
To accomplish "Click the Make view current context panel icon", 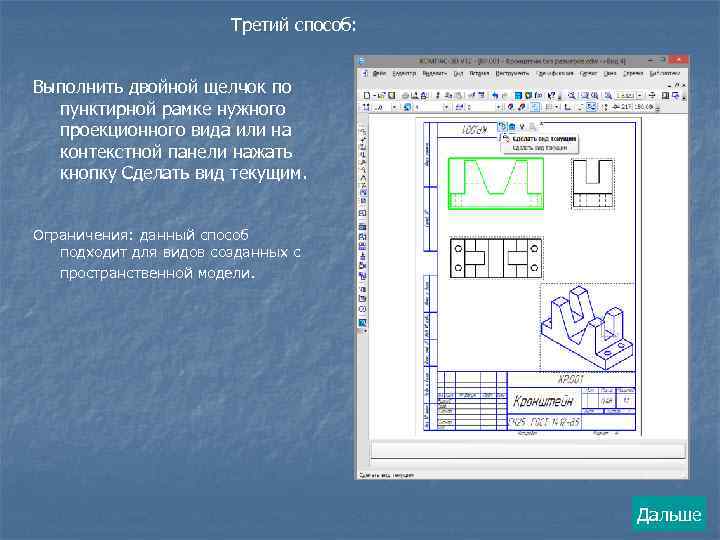I will (502, 126).
